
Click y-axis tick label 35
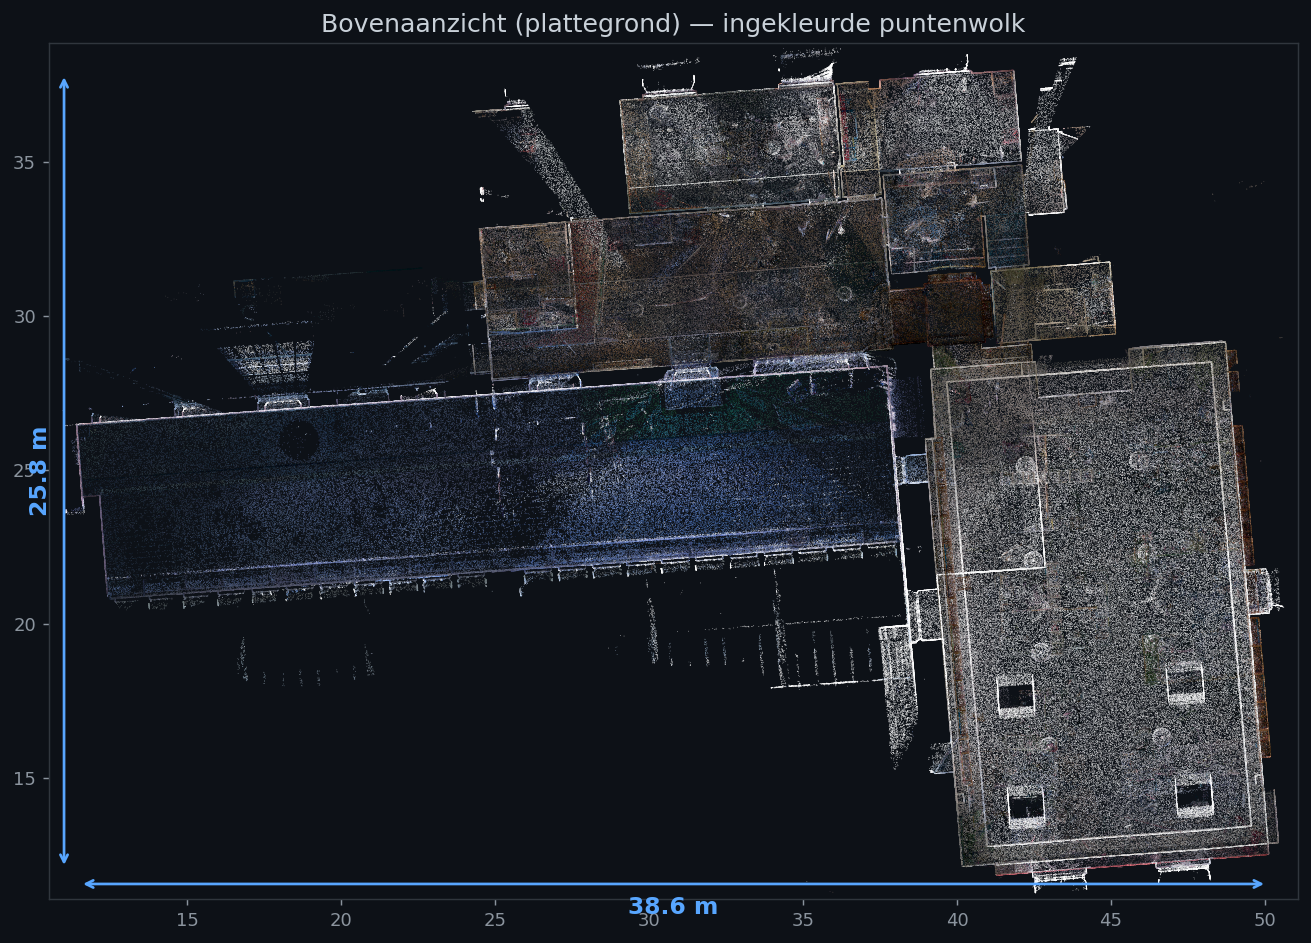(24, 162)
